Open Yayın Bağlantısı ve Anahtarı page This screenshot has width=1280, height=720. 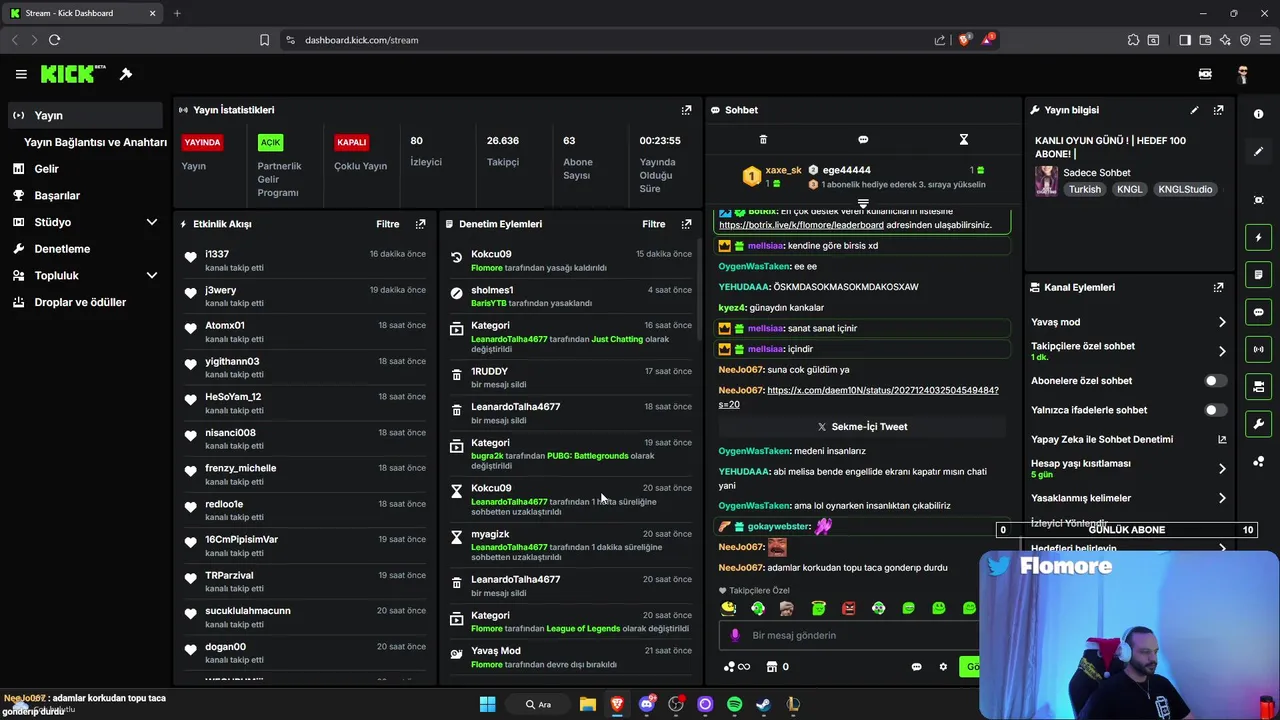95,142
